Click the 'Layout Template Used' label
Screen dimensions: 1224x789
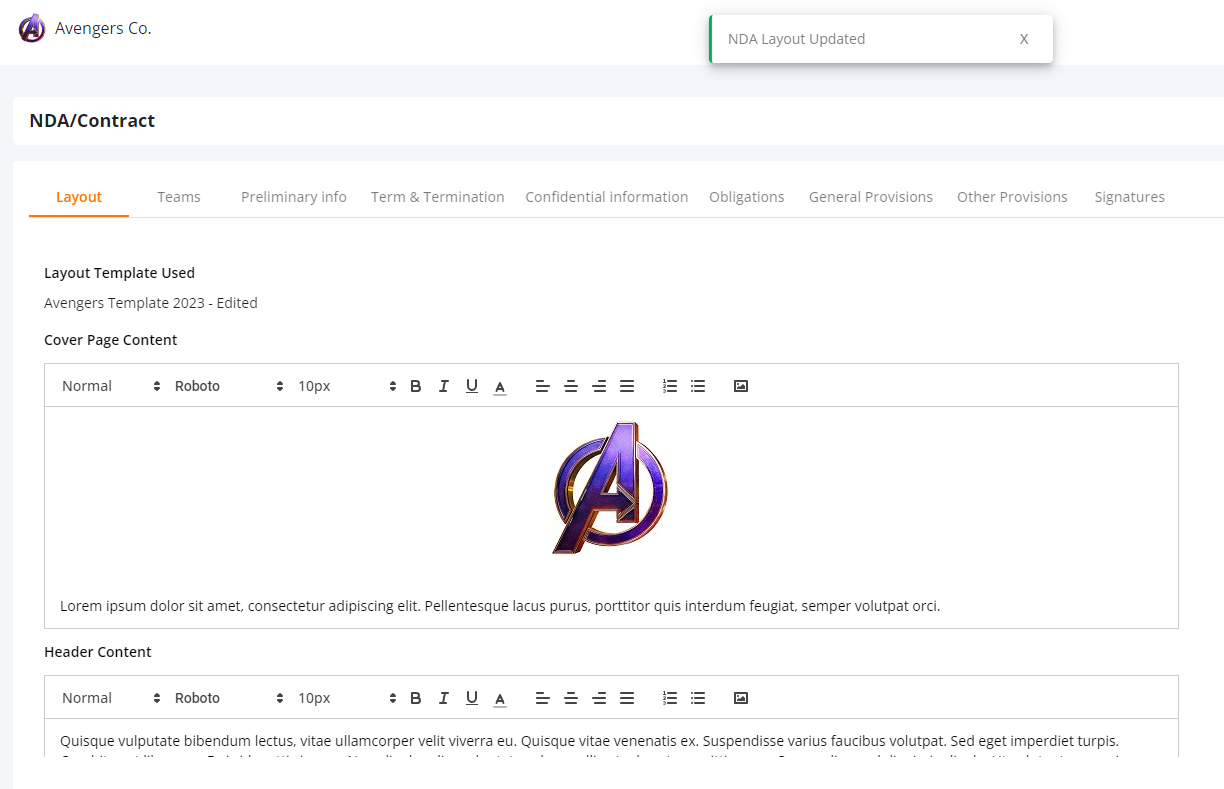pos(120,273)
